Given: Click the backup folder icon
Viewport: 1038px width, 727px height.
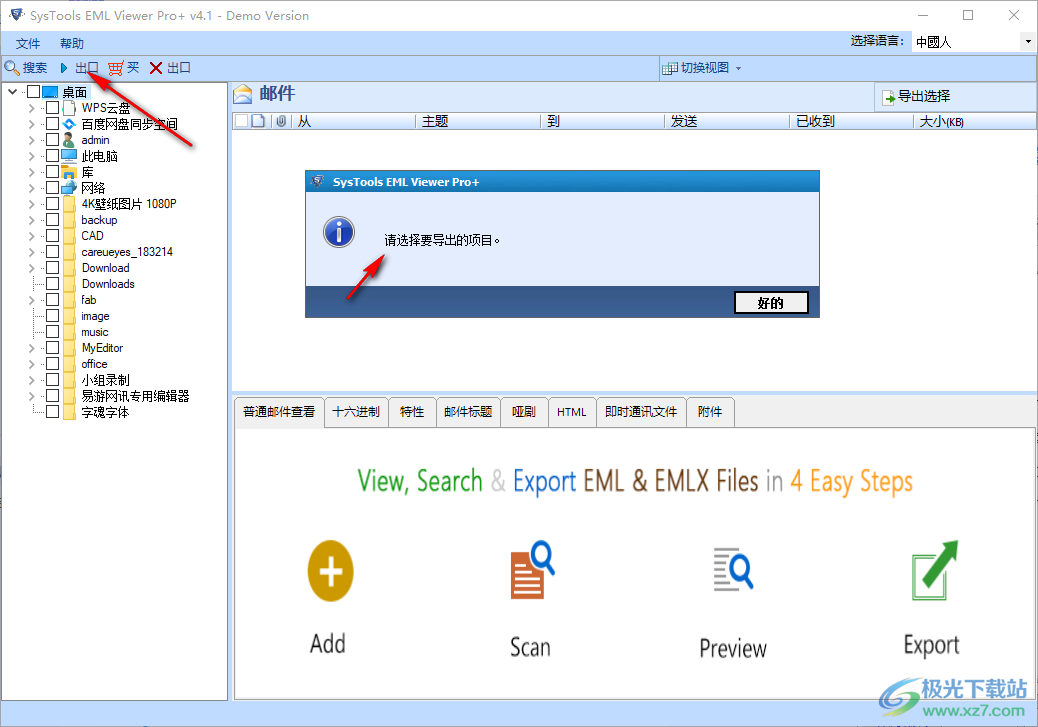Looking at the screenshot, I should [x=70, y=220].
